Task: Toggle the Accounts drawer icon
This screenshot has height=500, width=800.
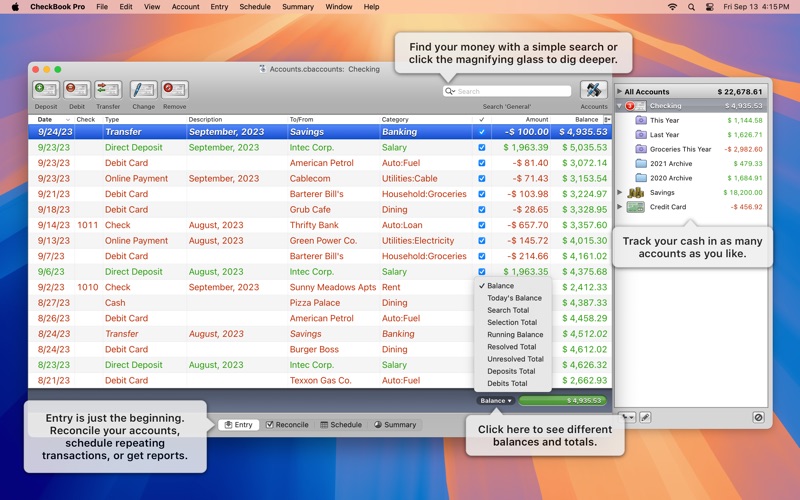Action: pyautogui.click(x=593, y=90)
